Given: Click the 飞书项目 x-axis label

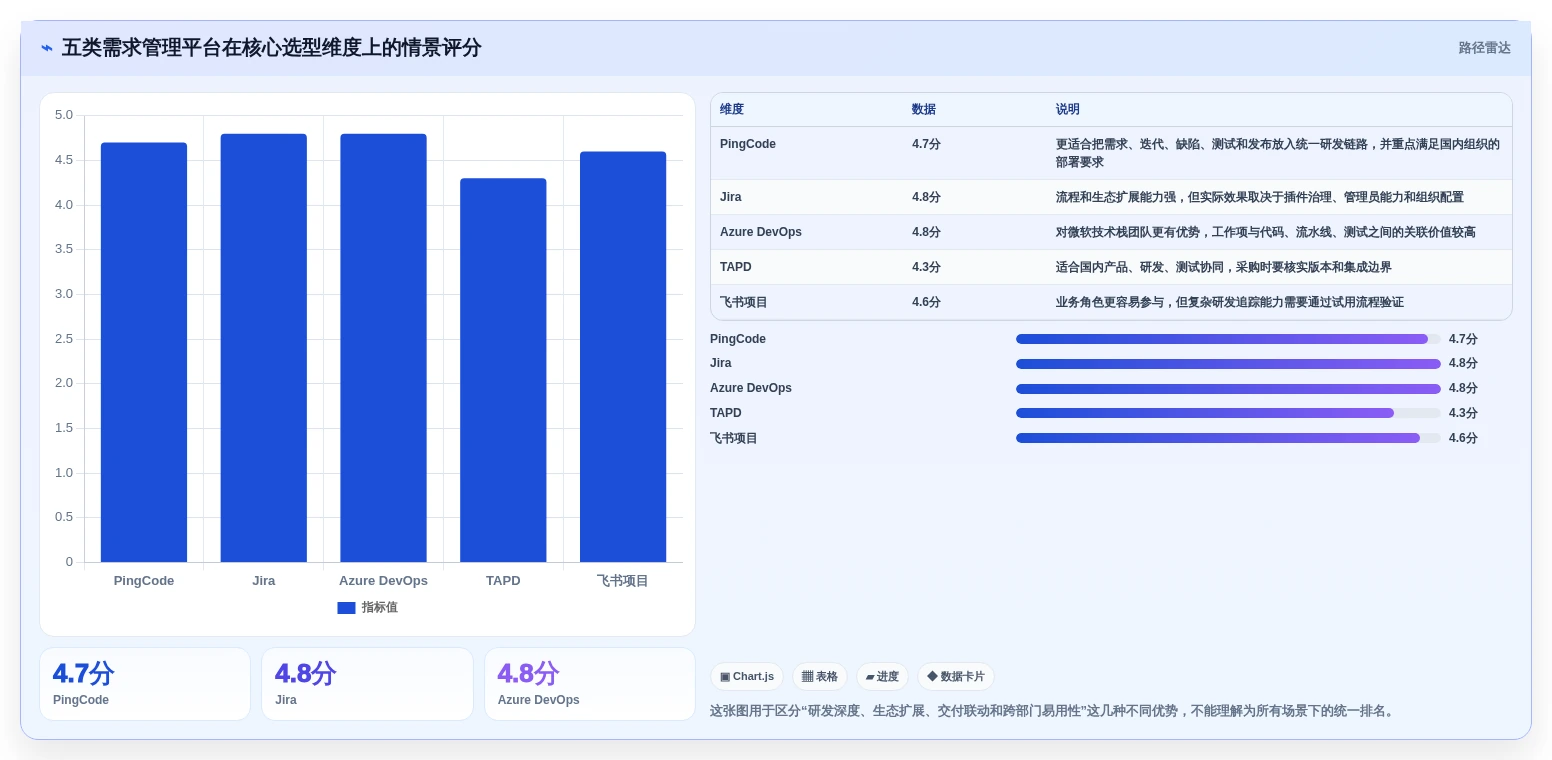Looking at the screenshot, I should click(x=623, y=581).
